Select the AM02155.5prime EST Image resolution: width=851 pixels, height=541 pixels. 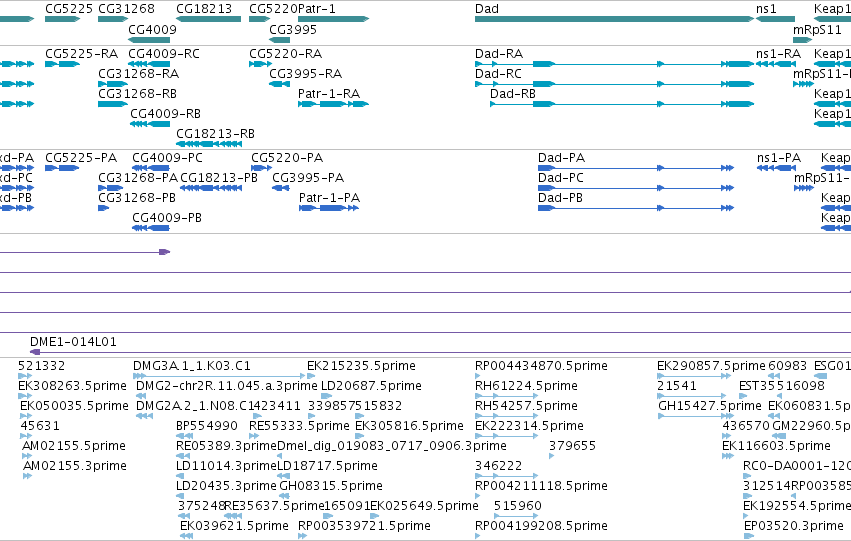click(27, 456)
